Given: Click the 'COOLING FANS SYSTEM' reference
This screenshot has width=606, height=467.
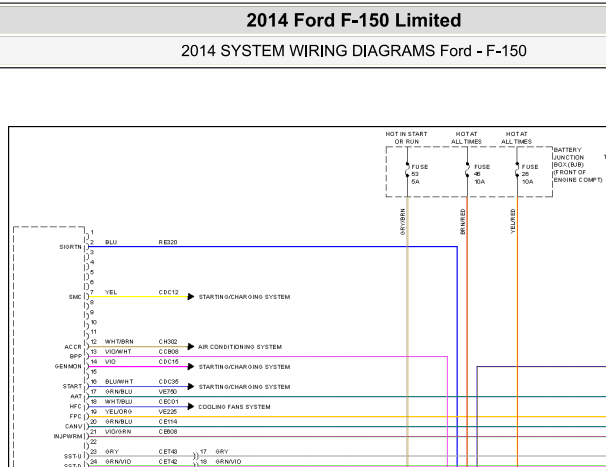Looking at the screenshot, I should coord(234,407).
